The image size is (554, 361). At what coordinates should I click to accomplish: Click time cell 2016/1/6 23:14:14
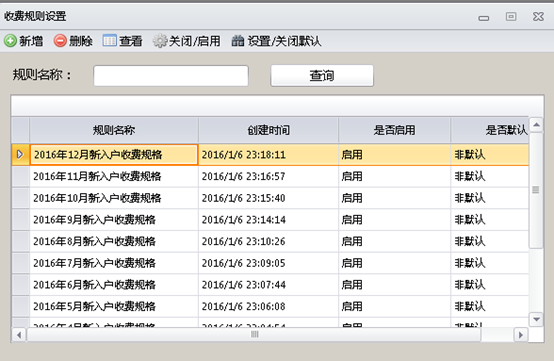pyautogui.click(x=269, y=220)
